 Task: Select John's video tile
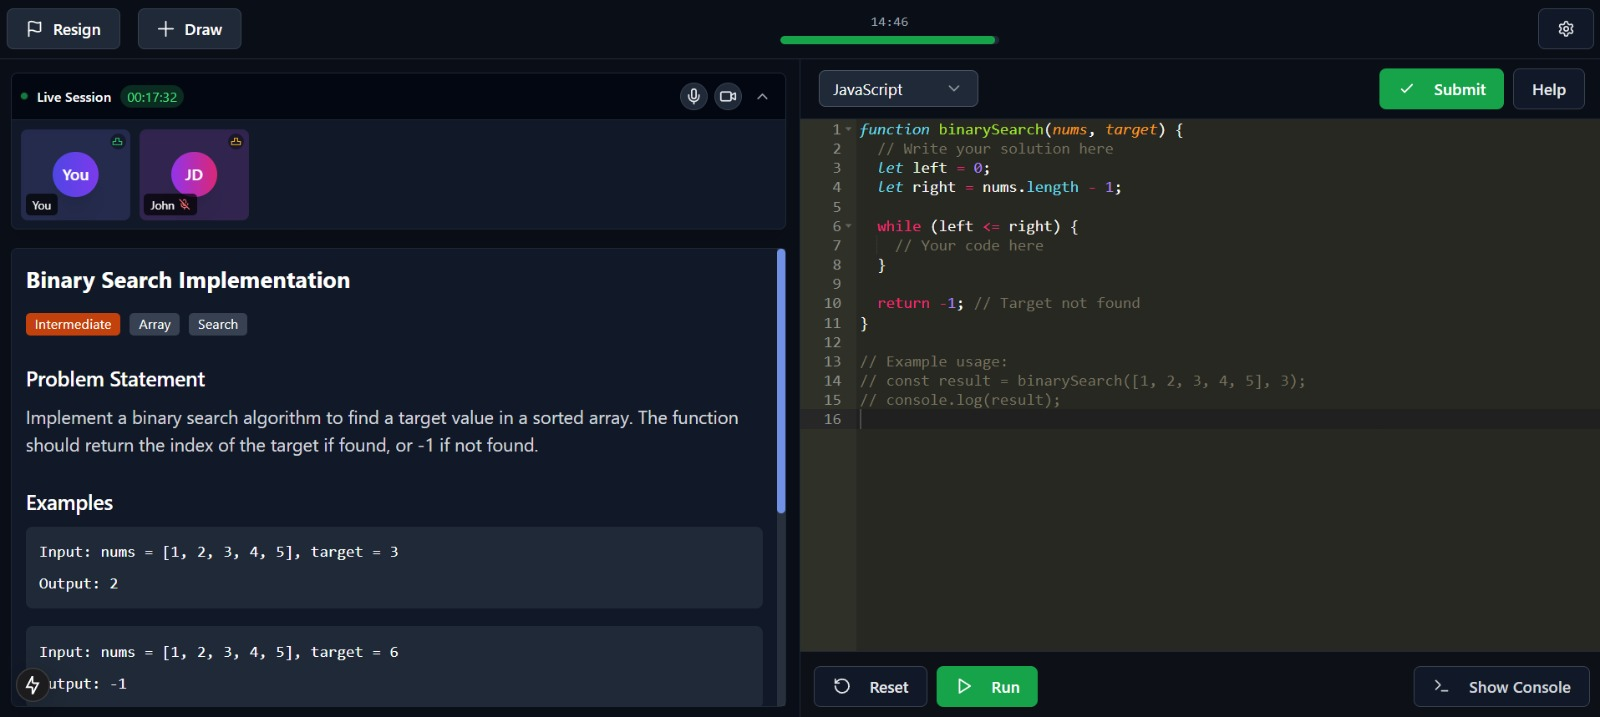pos(194,174)
